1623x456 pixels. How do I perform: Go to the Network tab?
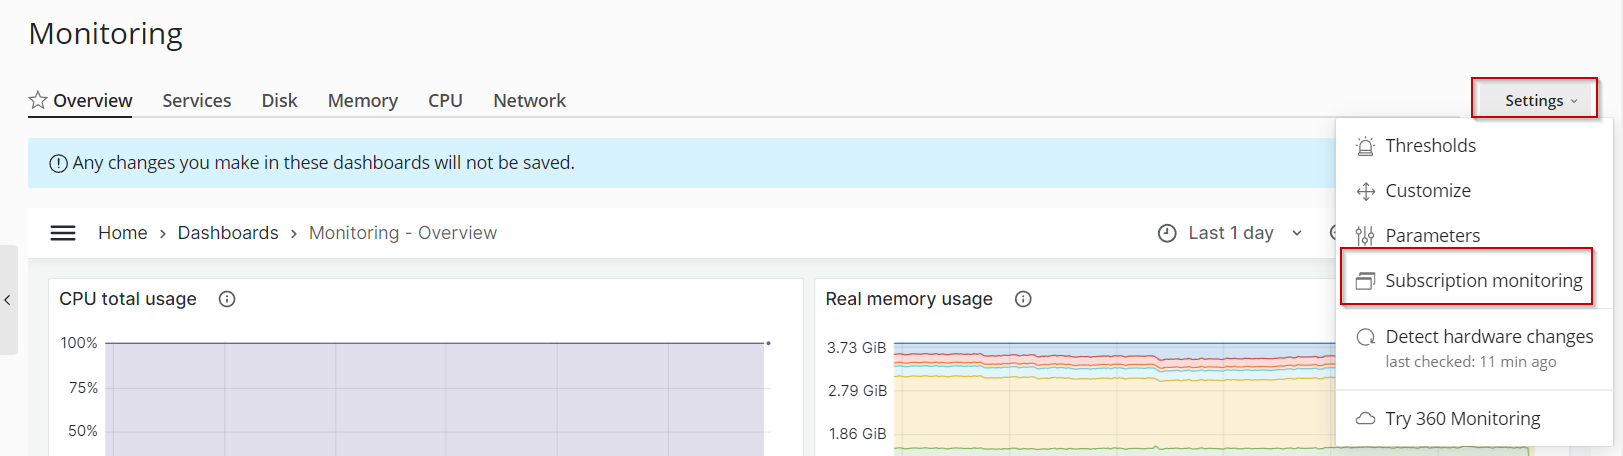tap(529, 100)
